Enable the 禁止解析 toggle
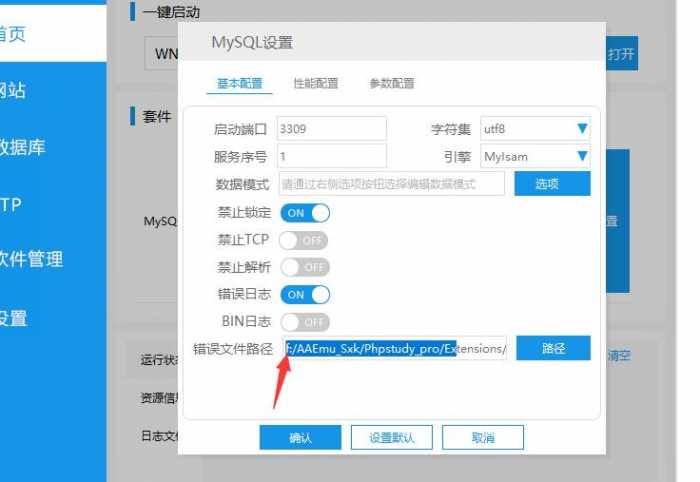 click(x=304, y=267)
